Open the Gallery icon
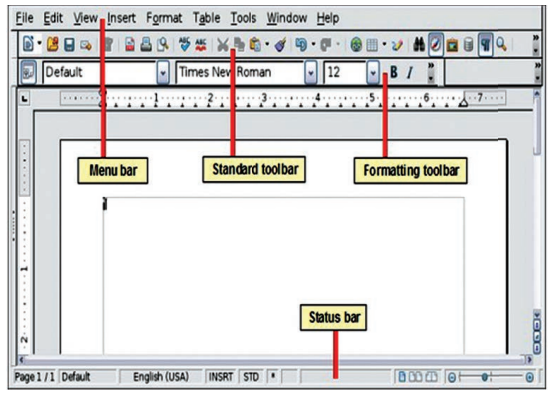 coord(452,45)
